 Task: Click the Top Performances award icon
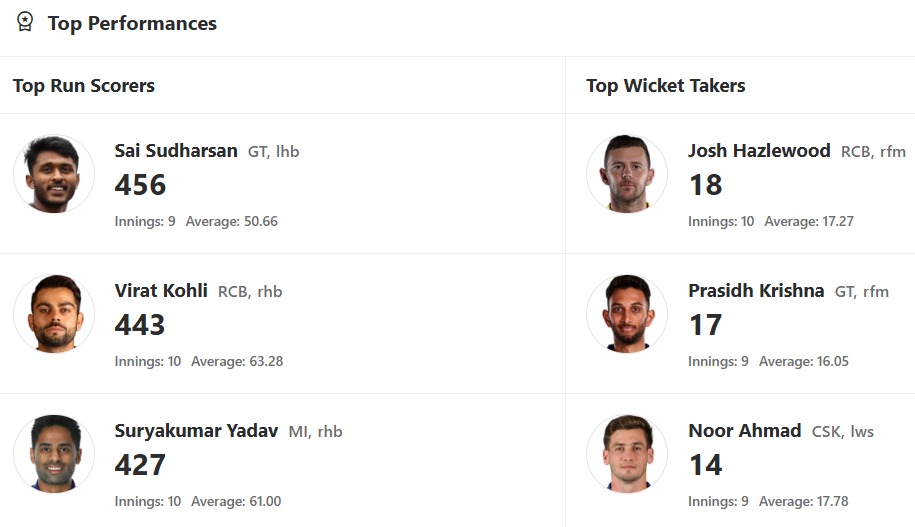(26, 22)
